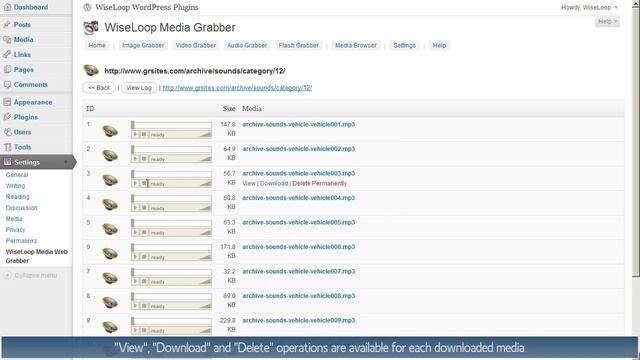Play the vehicle005.mp3 audio
The image size is (640, 360).
(136, 232)
